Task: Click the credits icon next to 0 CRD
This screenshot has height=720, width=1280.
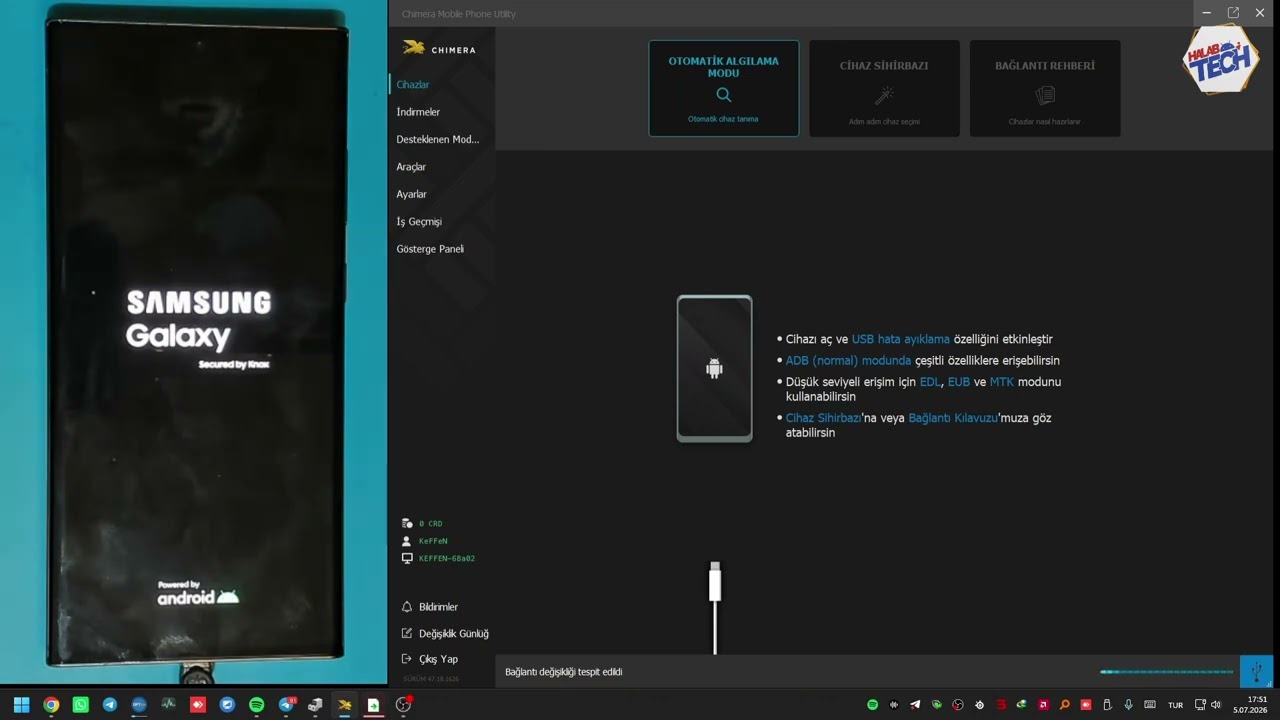Action: 407,523
